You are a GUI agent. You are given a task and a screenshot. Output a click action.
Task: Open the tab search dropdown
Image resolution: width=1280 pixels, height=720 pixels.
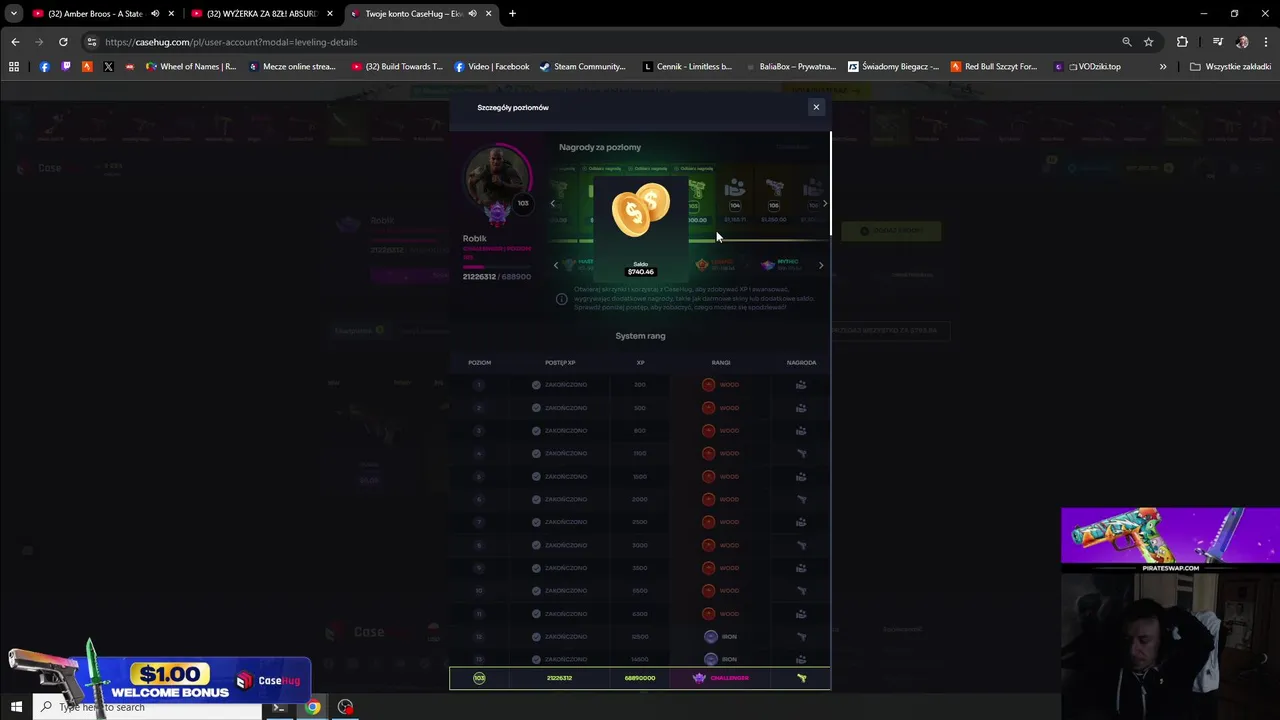pos(13,14)
